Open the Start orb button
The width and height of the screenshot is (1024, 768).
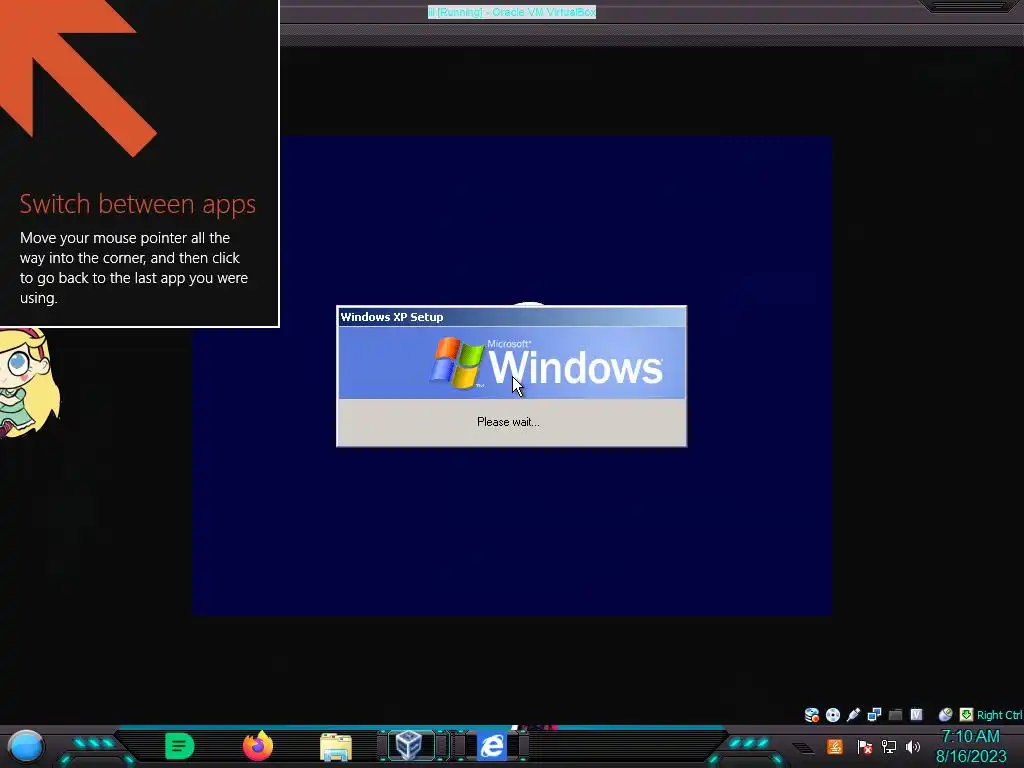(26, 746)
